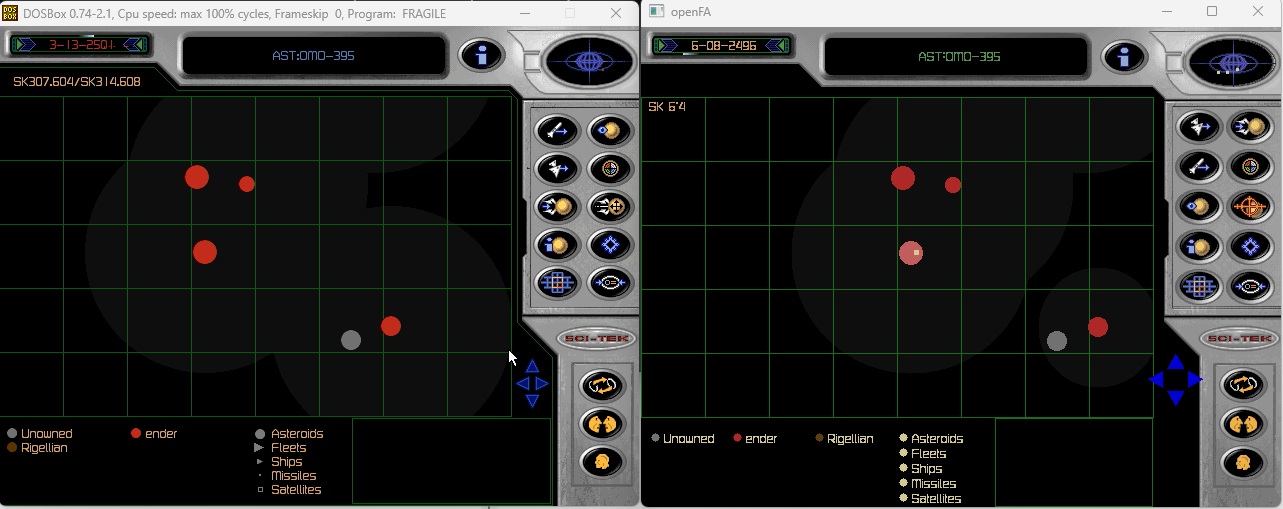The image size is (1283, 509).
Task: Toggle Satellites legend entry in openFA
Action: pos(930,498)
